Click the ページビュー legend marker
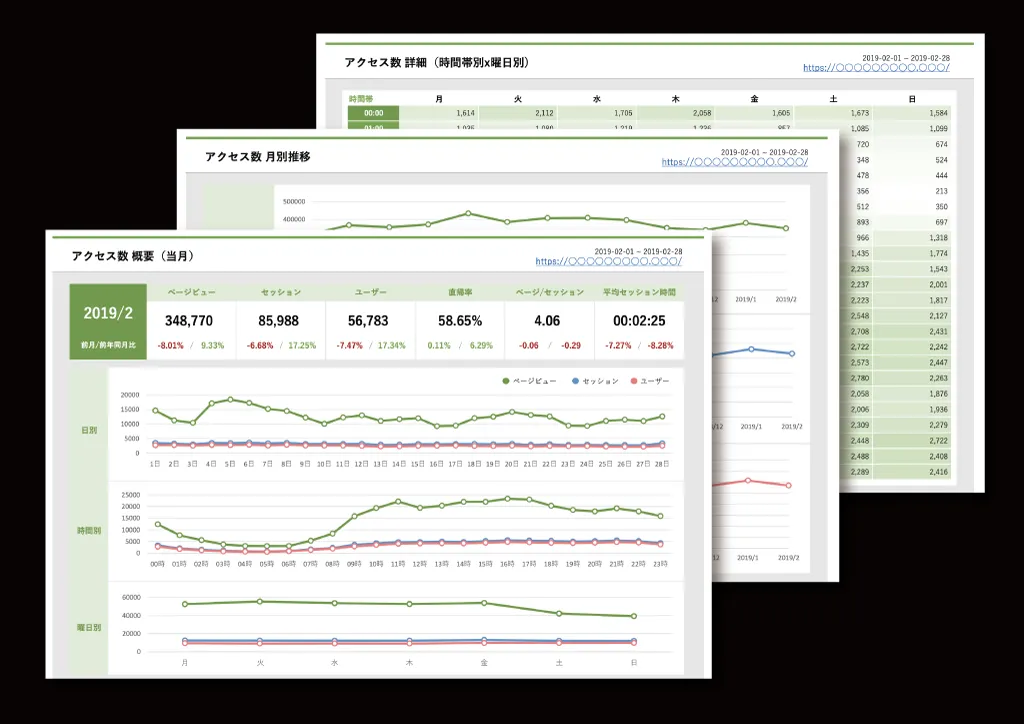The height and width of the screenshot is (724, 1024). pos(505,381)
